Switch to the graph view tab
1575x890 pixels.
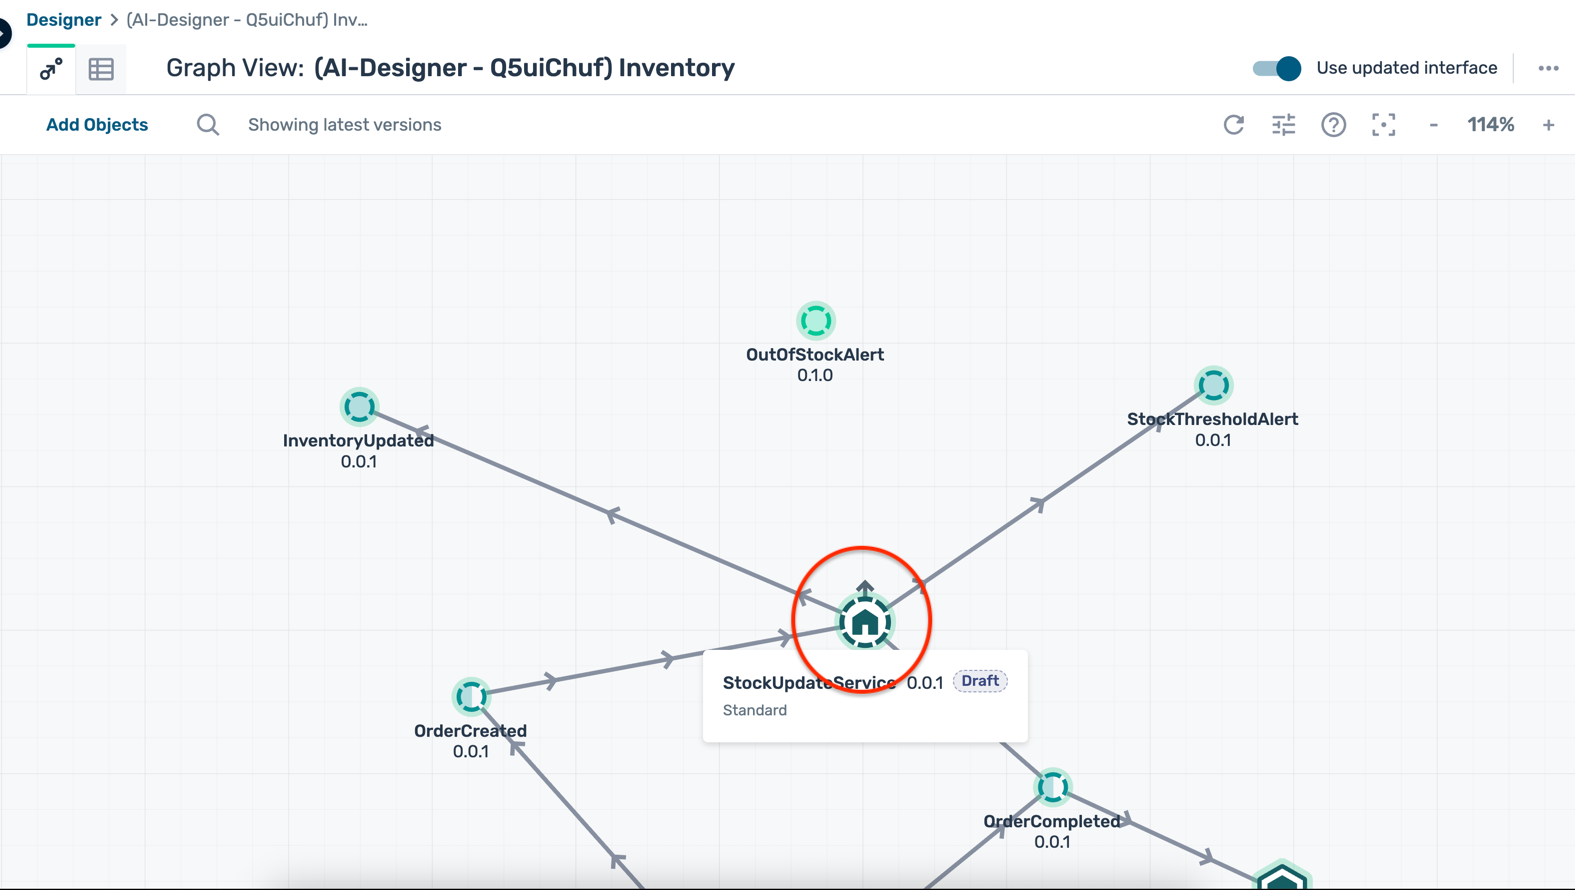pos(51,69)
